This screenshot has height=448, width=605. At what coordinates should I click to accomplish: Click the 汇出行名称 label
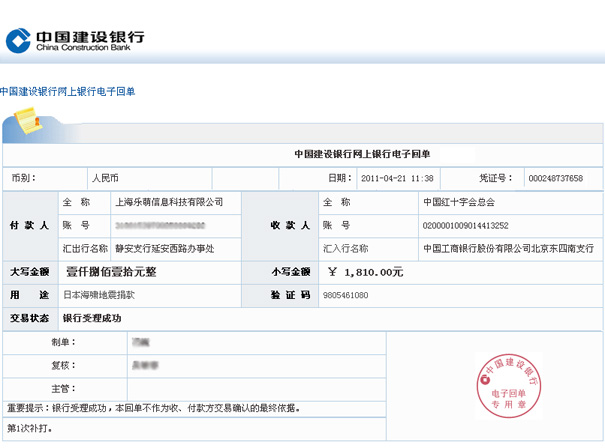click(85, 249)
